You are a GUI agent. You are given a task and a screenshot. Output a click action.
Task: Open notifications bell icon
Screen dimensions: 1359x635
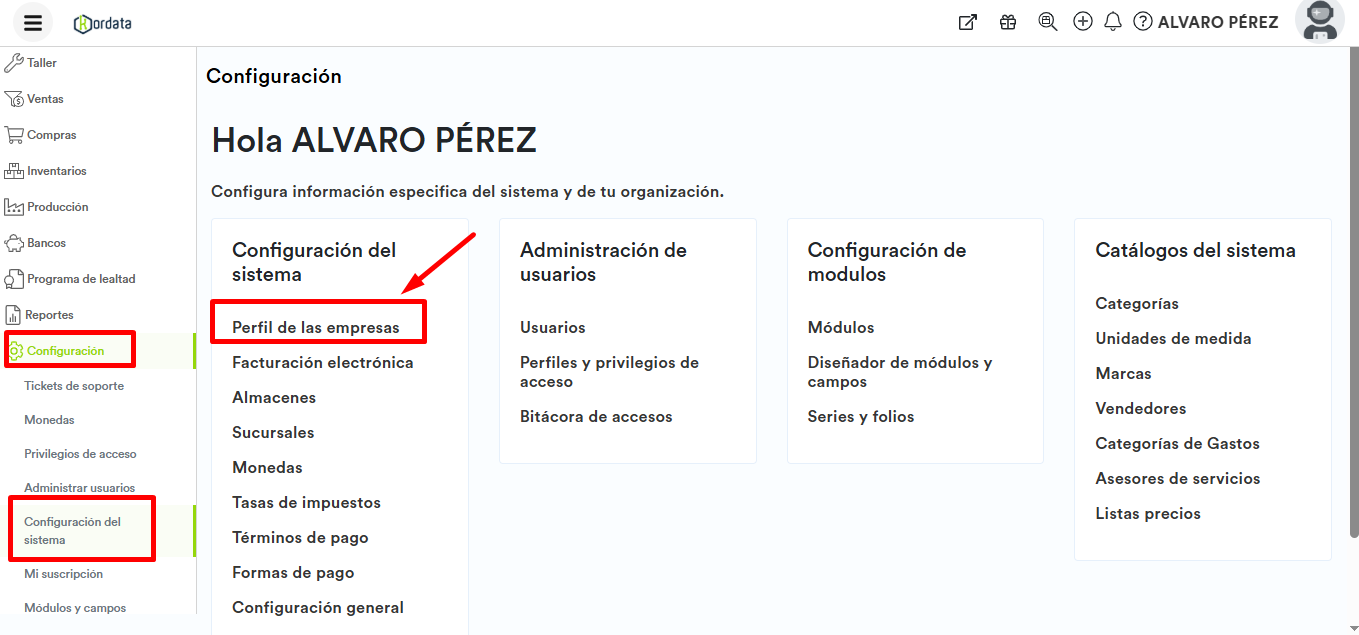(1113, 22)
